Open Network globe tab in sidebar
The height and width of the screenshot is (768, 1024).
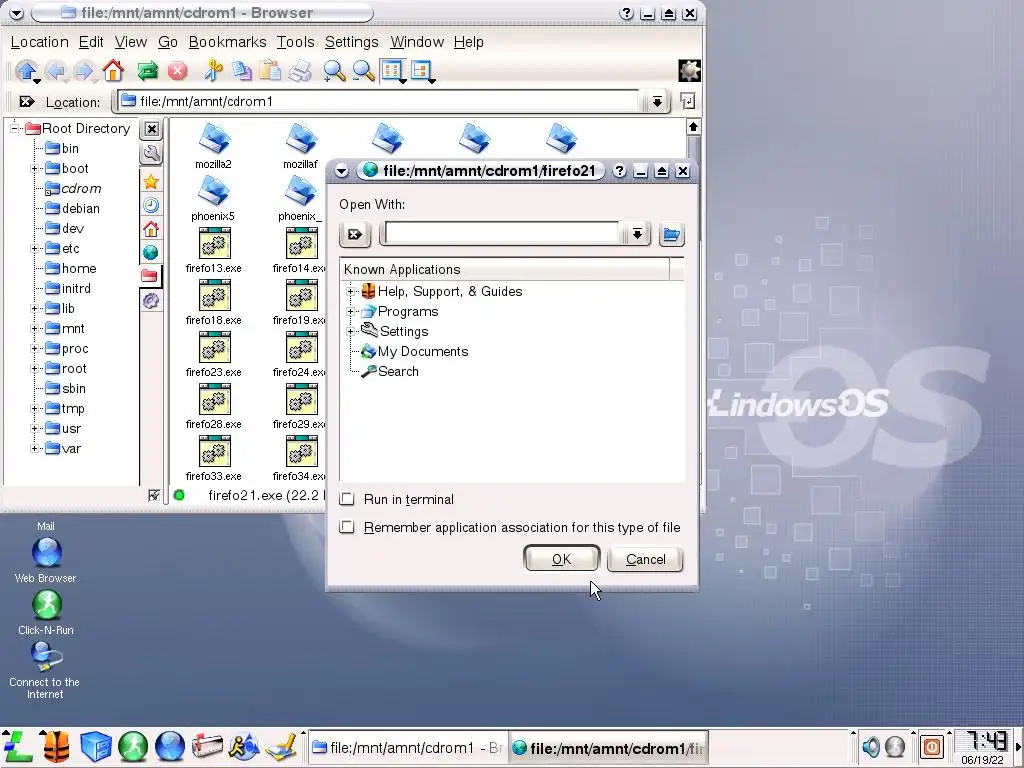[151, 252]
